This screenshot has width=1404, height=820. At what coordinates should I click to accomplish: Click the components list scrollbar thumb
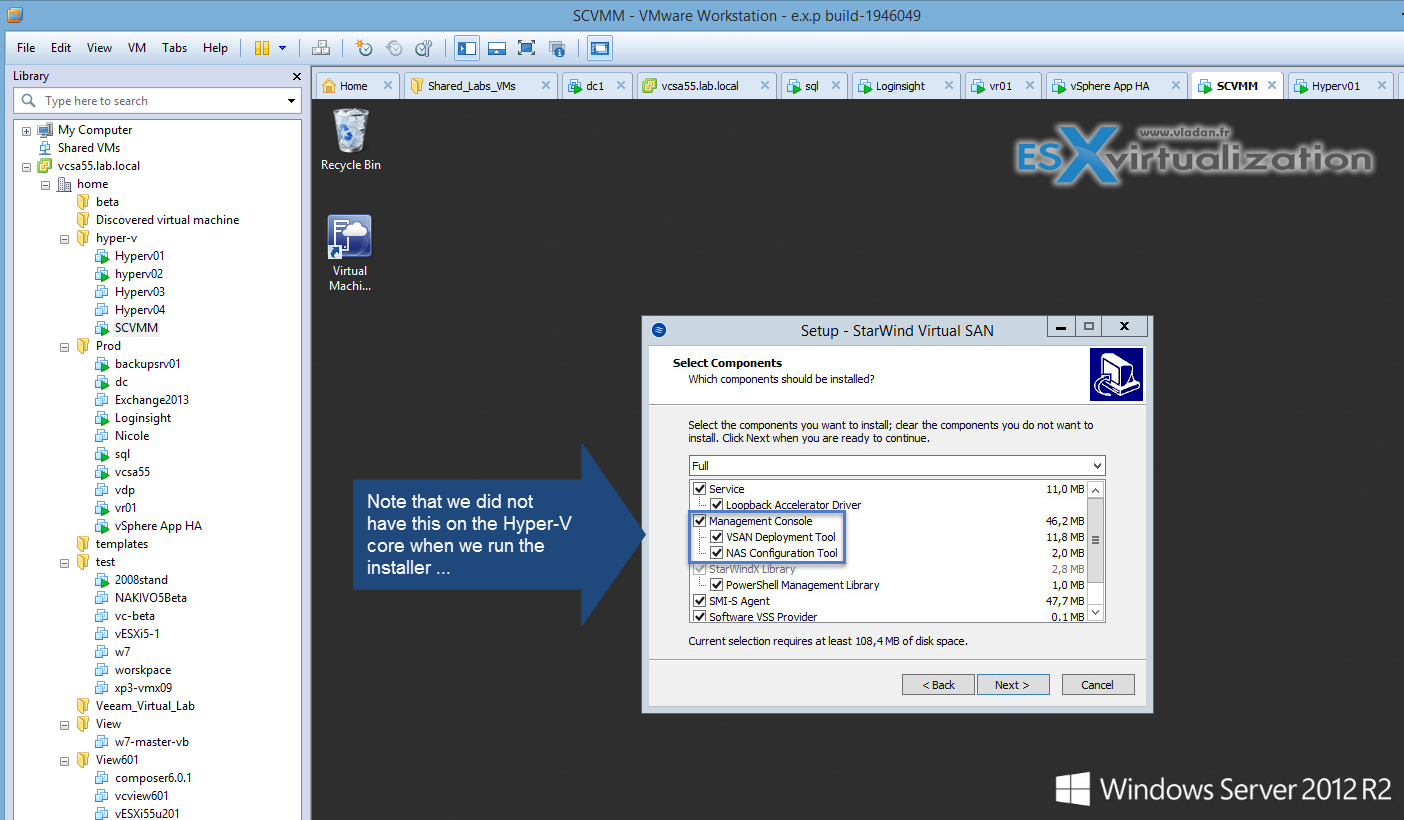click(x=1095, y=540)
